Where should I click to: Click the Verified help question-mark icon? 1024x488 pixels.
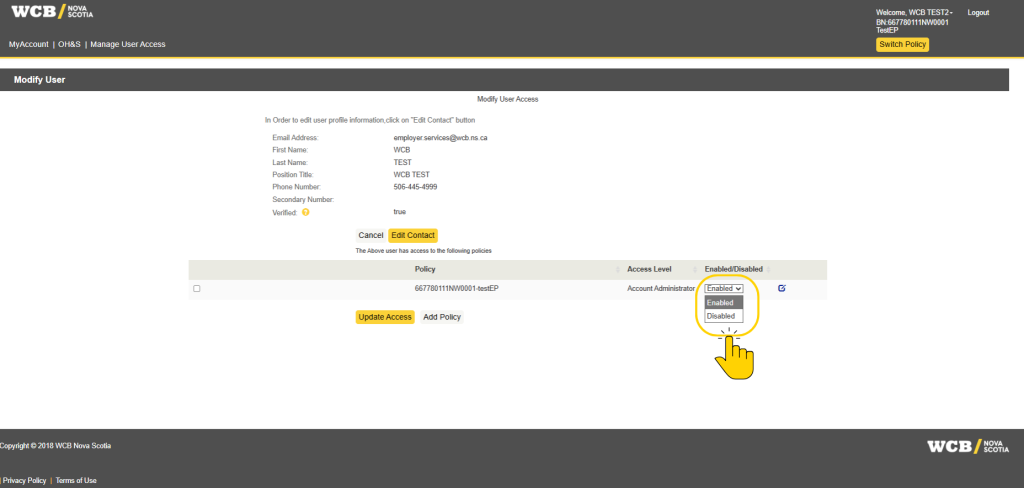(306, 212)
